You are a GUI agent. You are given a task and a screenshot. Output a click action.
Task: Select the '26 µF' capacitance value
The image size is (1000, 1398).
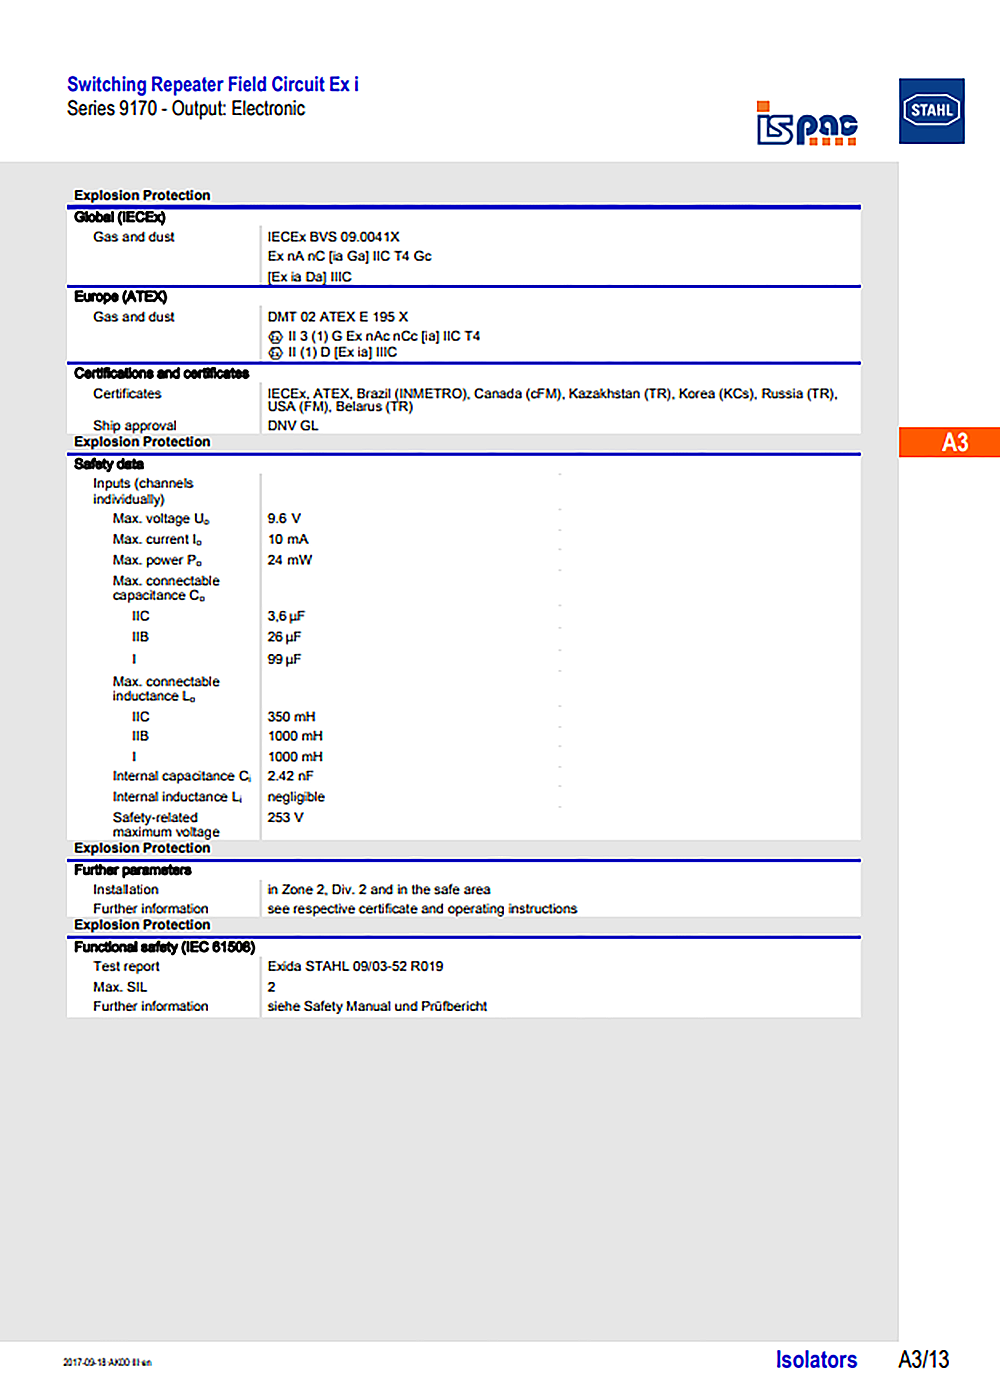pos(284,637)
